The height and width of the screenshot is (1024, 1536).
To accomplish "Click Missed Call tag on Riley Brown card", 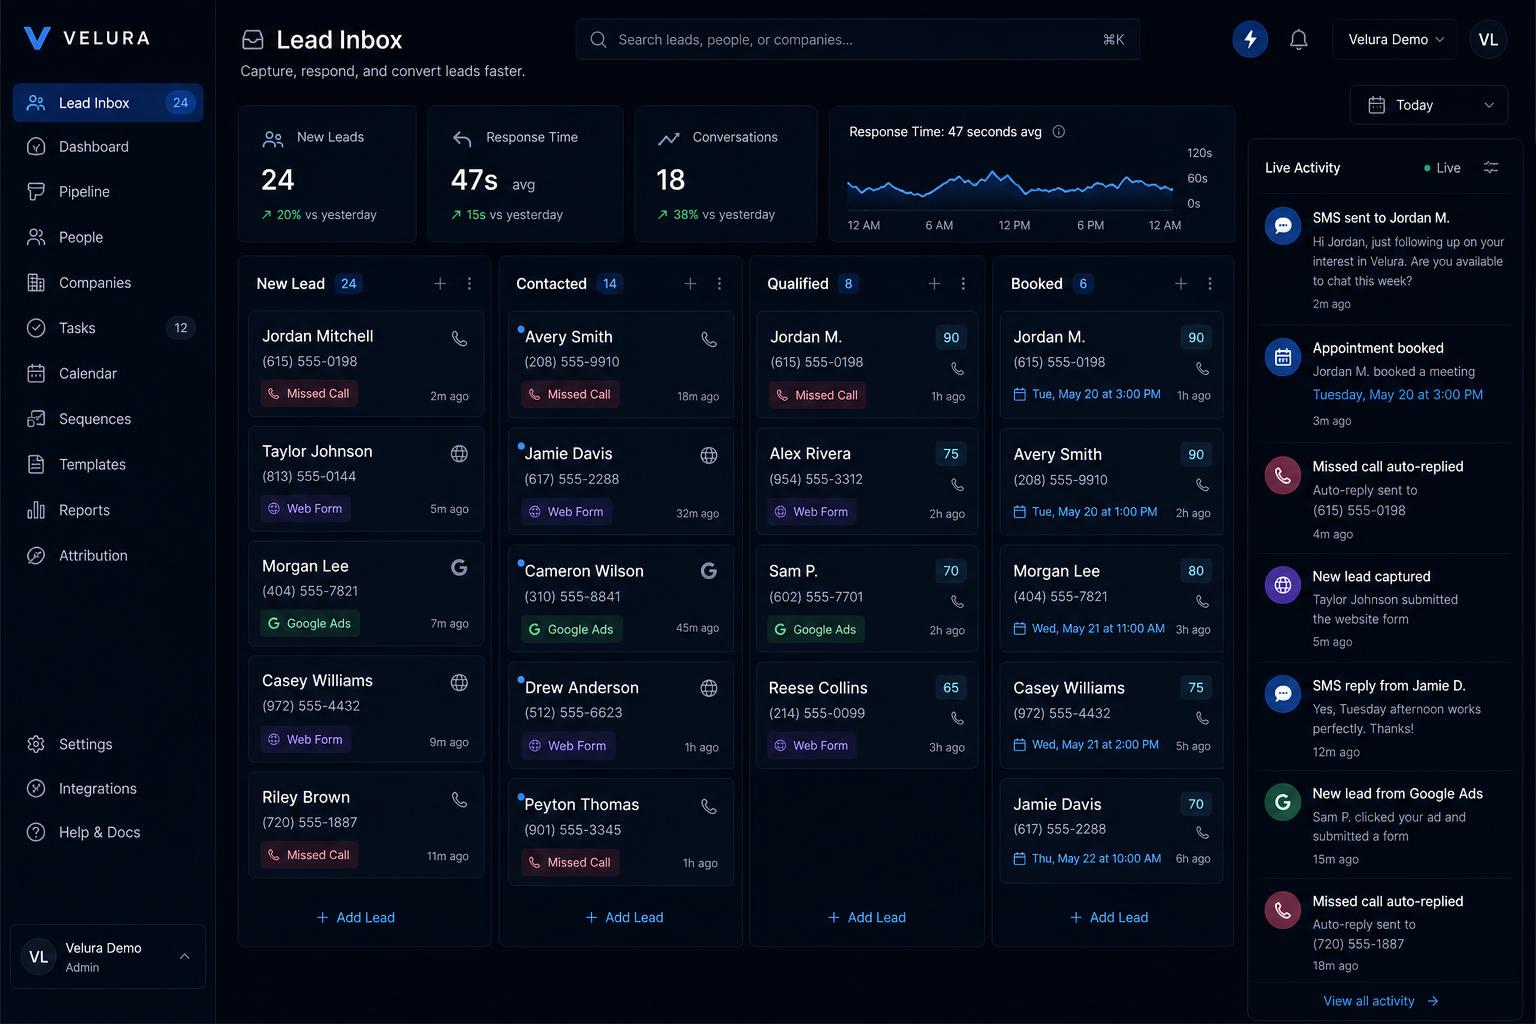I will 309,855.
